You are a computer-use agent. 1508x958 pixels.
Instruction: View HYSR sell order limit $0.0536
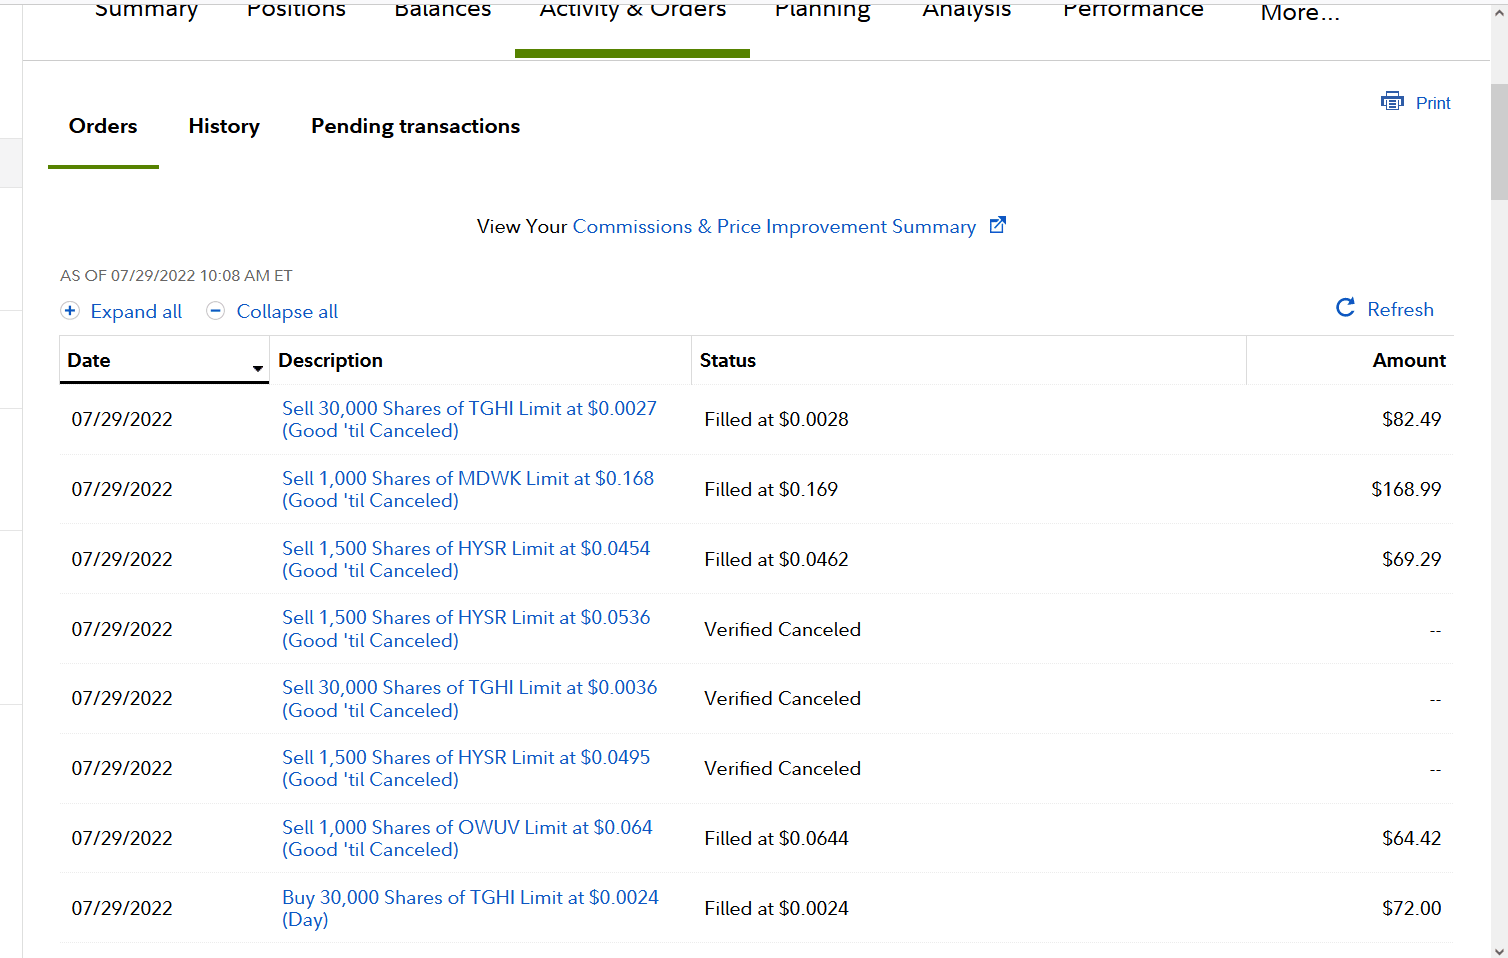point(465,618)
